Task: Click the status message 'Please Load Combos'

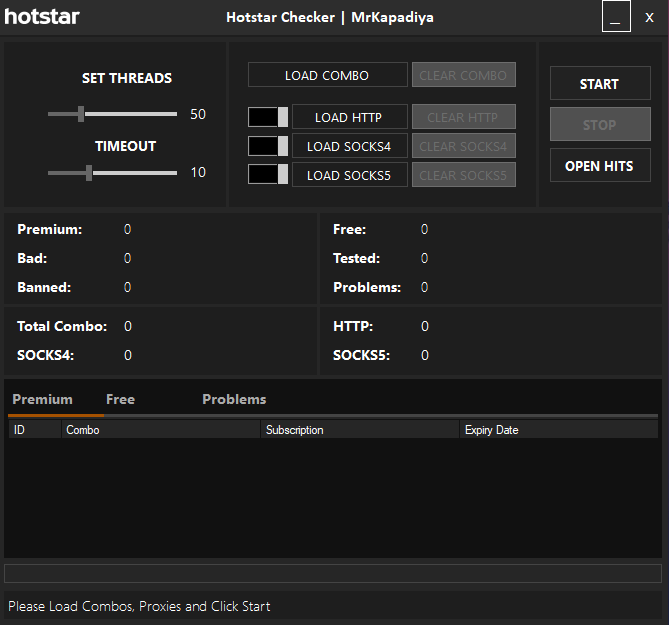Action: click(x=139, y=606)
